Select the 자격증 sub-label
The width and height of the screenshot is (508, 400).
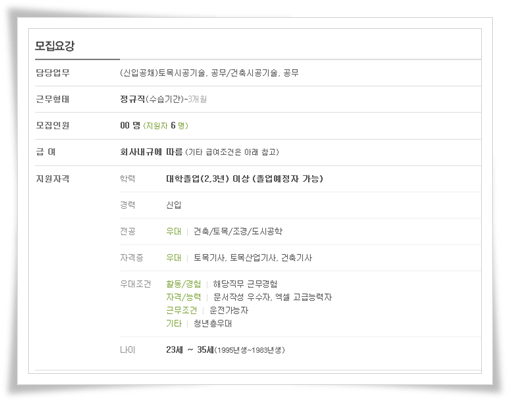click(131, 258)
